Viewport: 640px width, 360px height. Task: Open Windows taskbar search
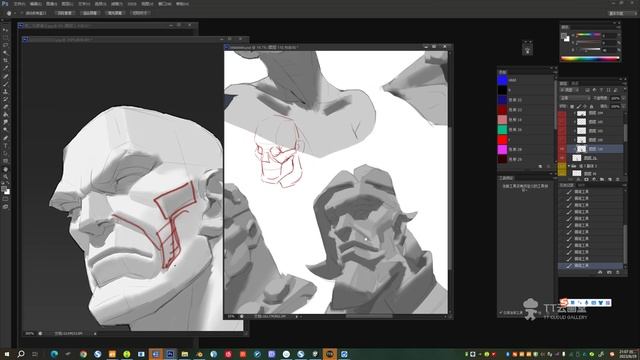pyautogui.click(x=21, y=354)
